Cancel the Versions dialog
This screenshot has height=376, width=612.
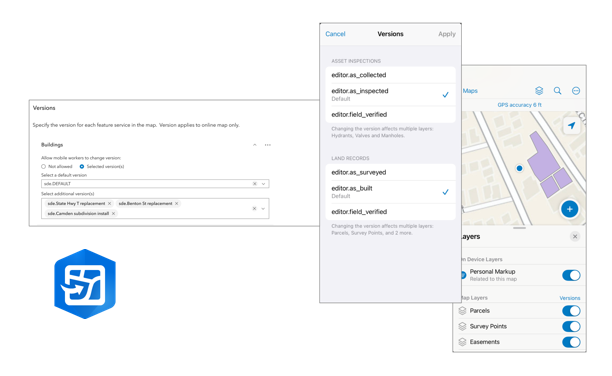335,34
